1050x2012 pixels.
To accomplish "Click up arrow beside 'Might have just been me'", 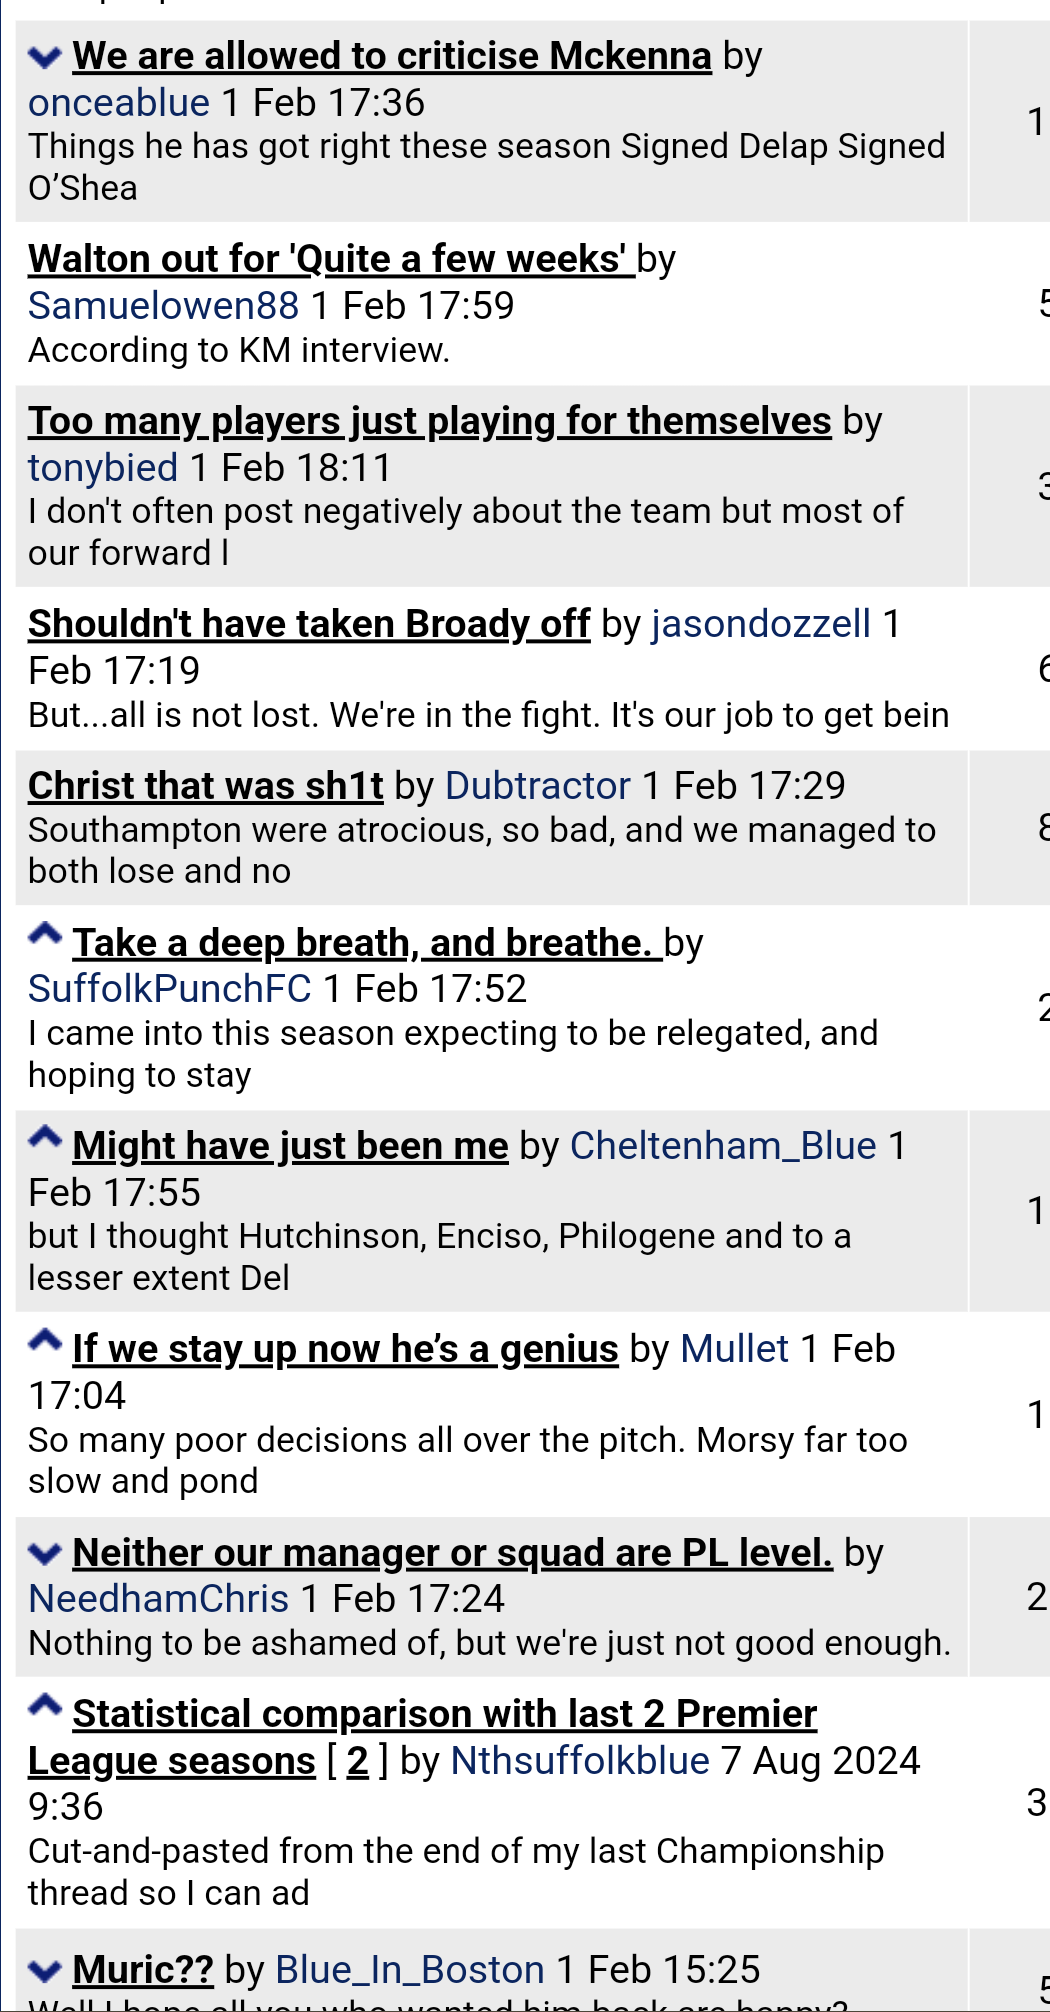I will point(45,1137).
